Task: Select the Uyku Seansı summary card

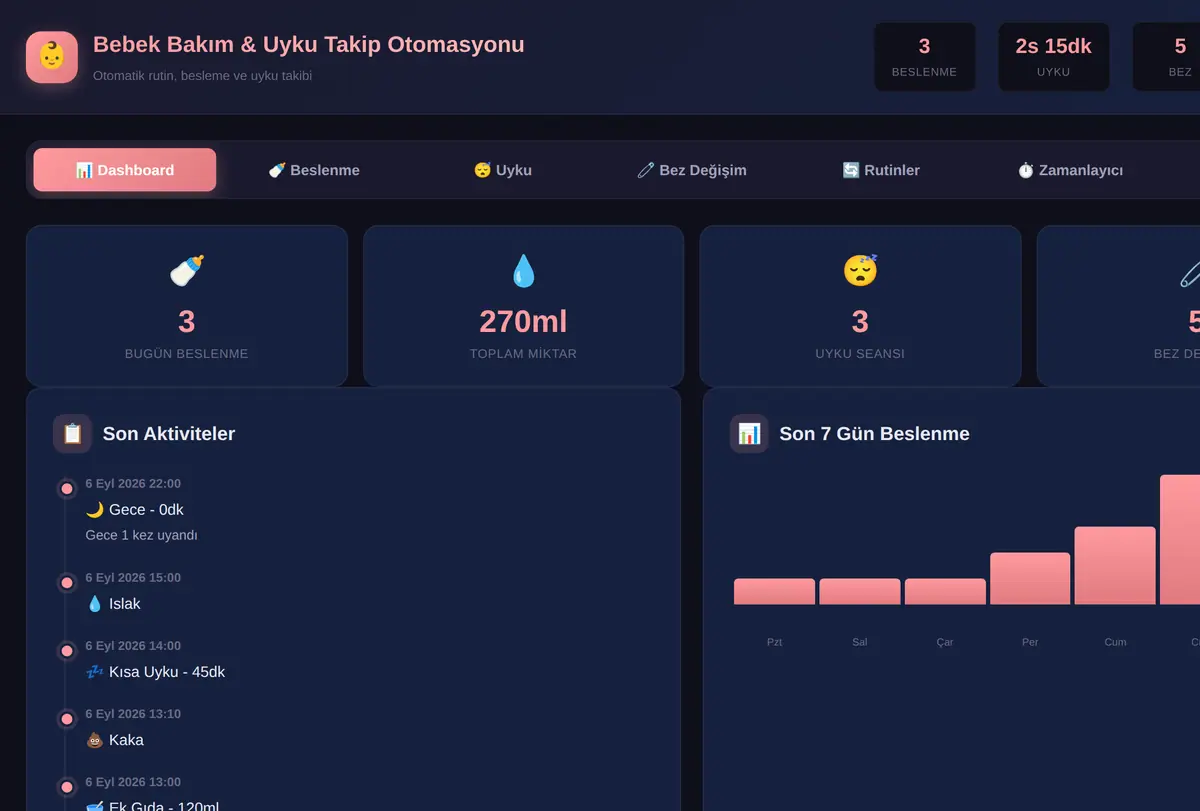Action: pyautogui.click(x=860, y=306)
